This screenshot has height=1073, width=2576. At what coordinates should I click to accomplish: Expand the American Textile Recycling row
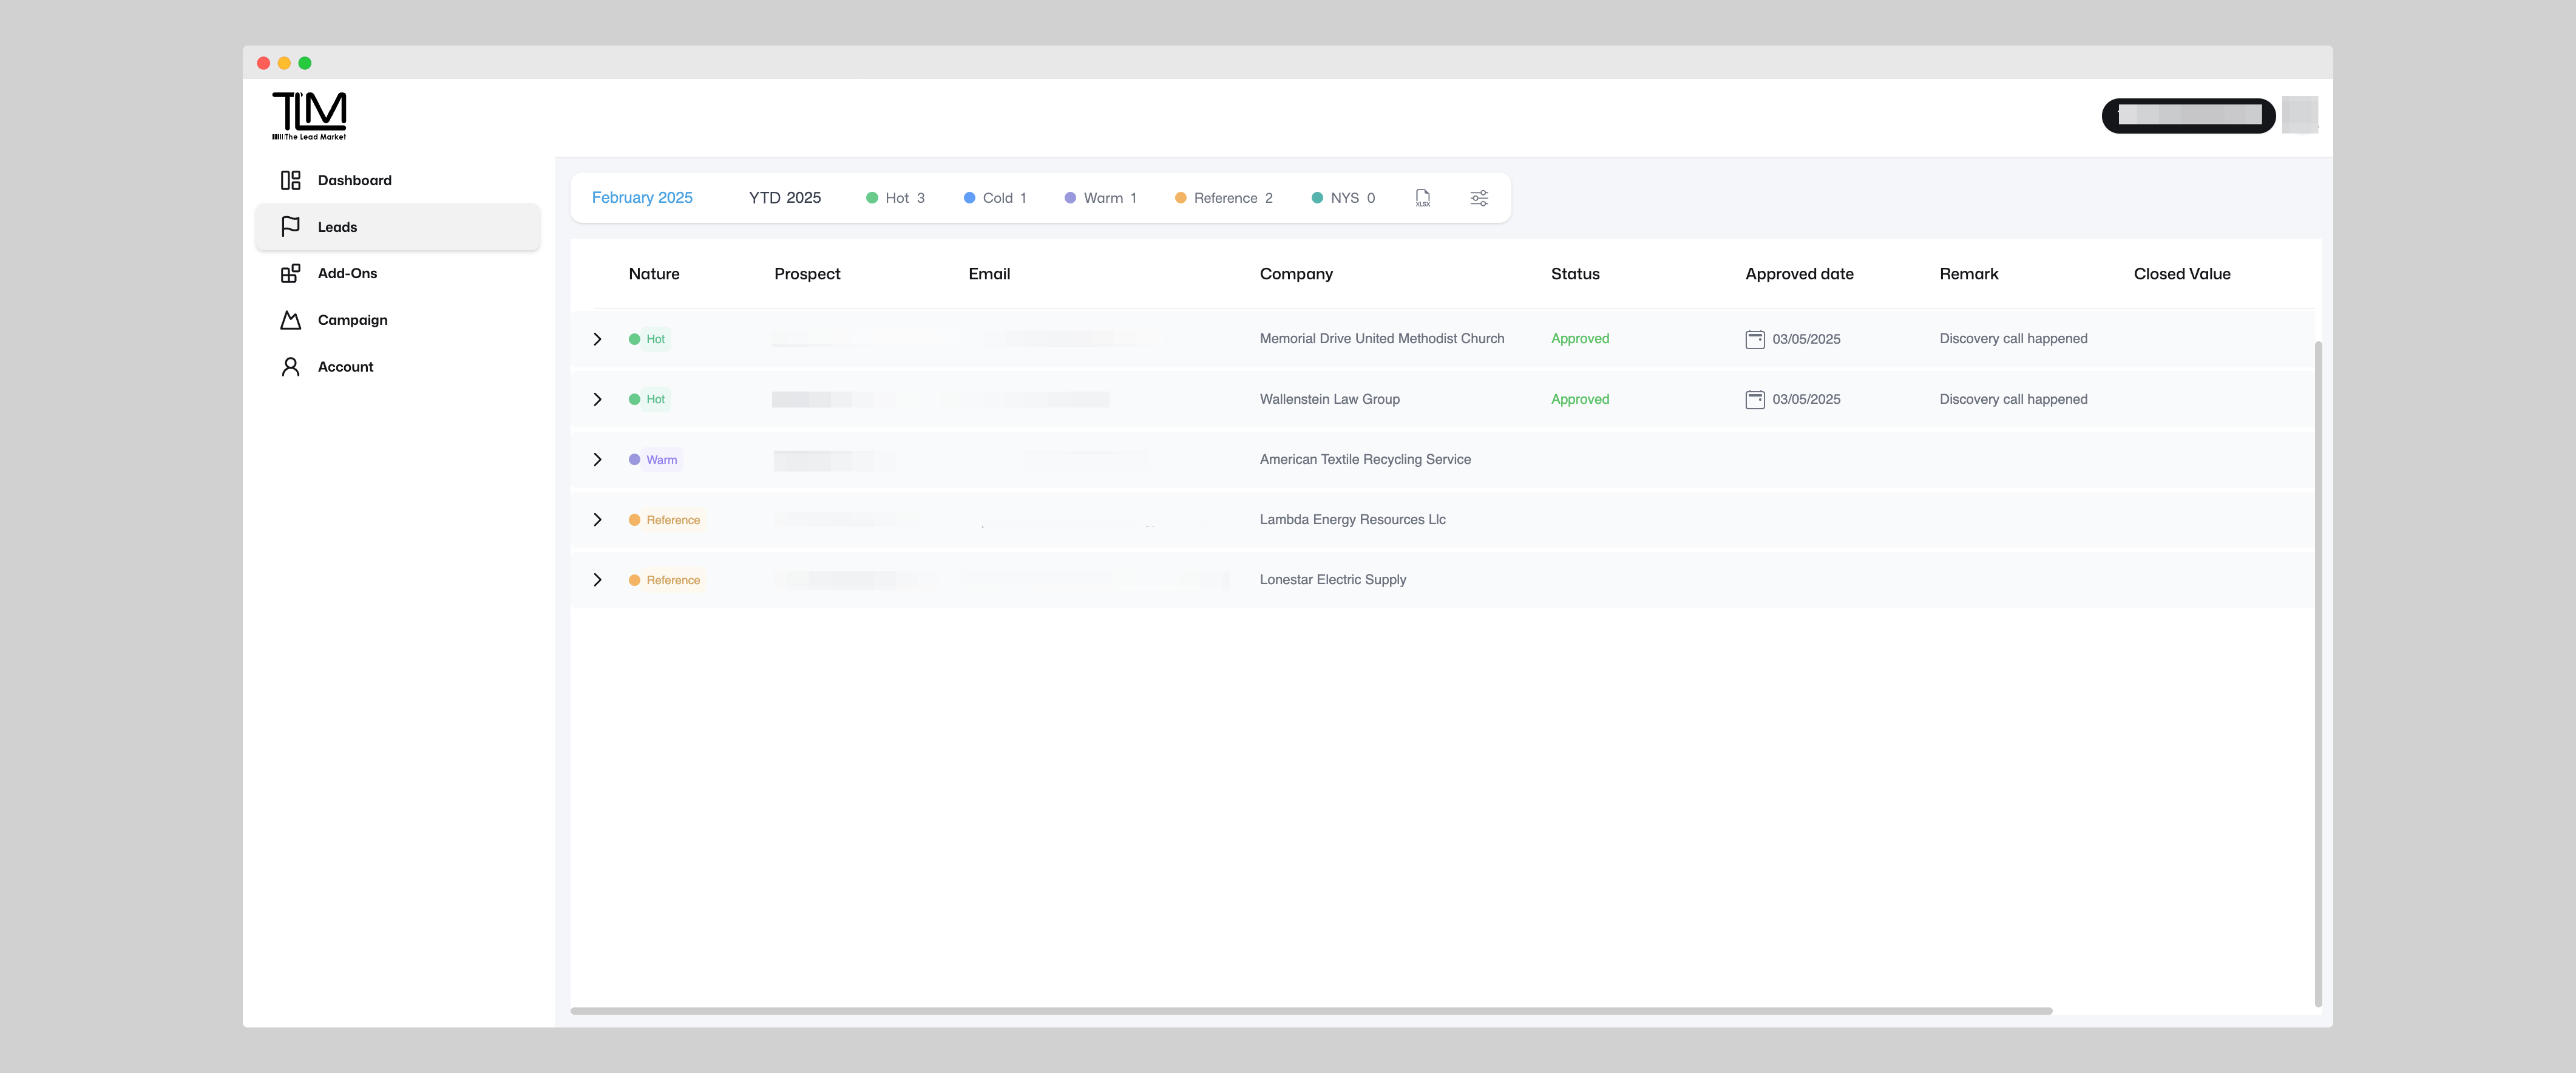(x=597, y=460)
